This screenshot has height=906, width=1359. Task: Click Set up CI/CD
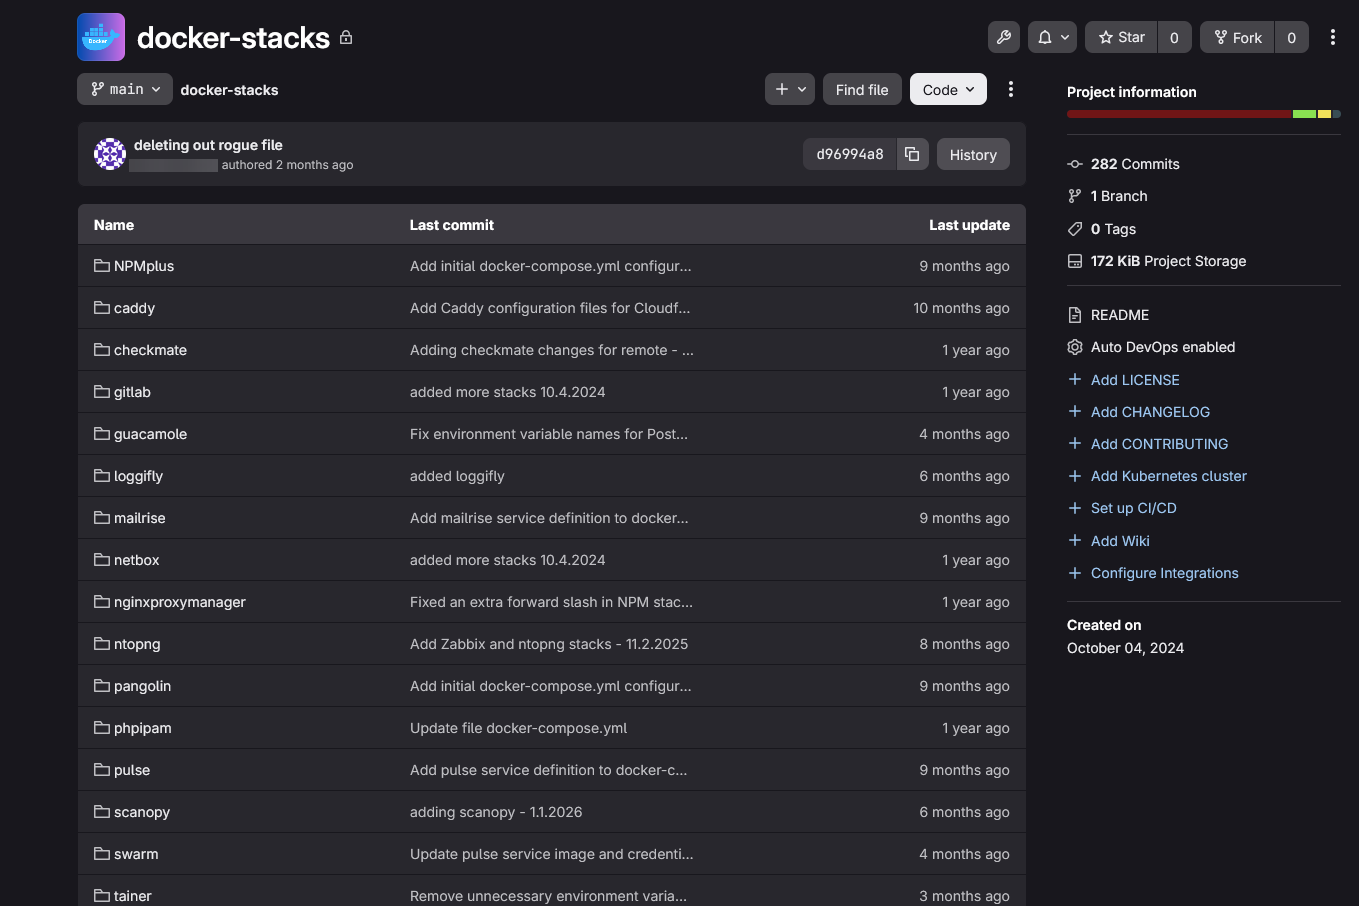tap(1133, 508)
